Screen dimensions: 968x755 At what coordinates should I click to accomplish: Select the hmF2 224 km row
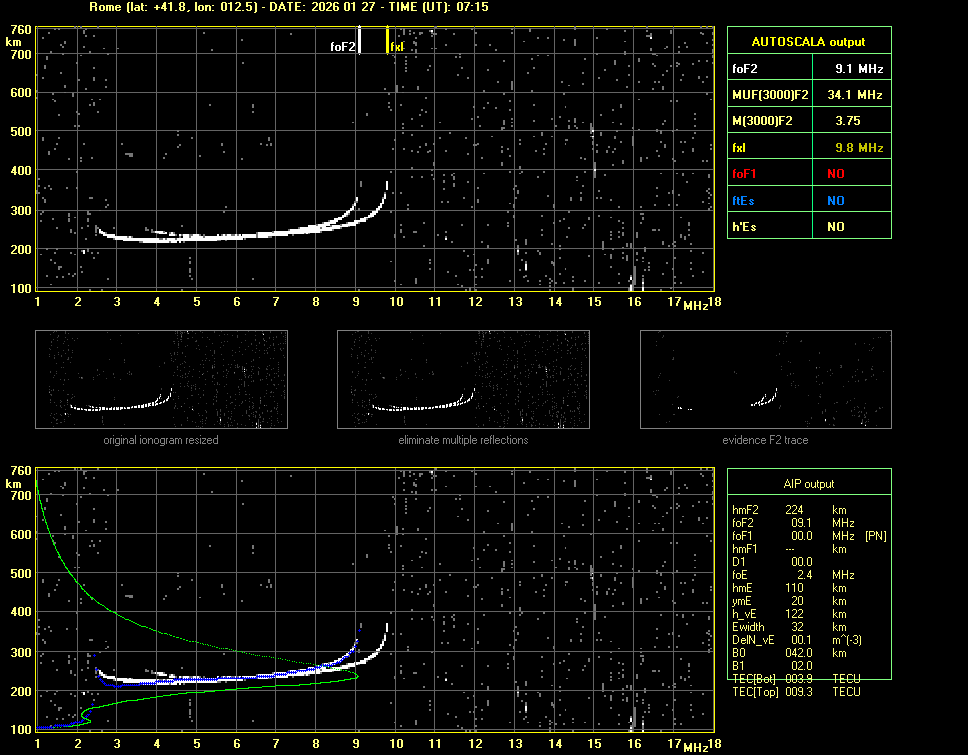point(795,510)
